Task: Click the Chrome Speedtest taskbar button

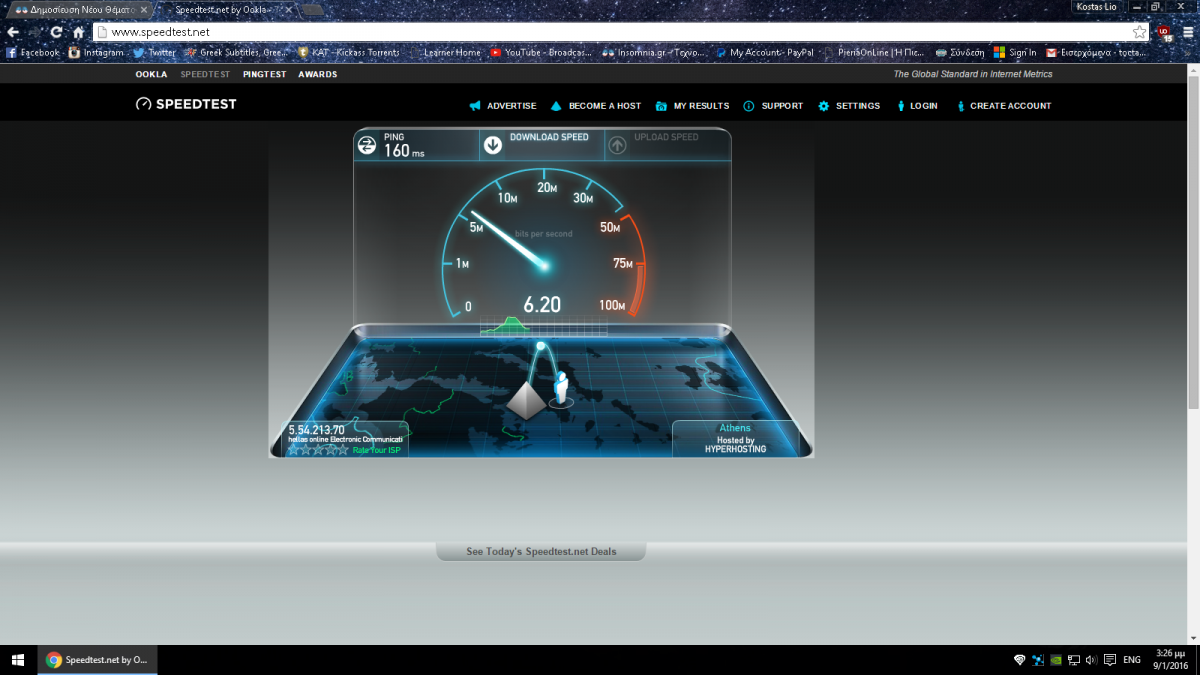Action: pyautogui.click(x=98, y=660)
